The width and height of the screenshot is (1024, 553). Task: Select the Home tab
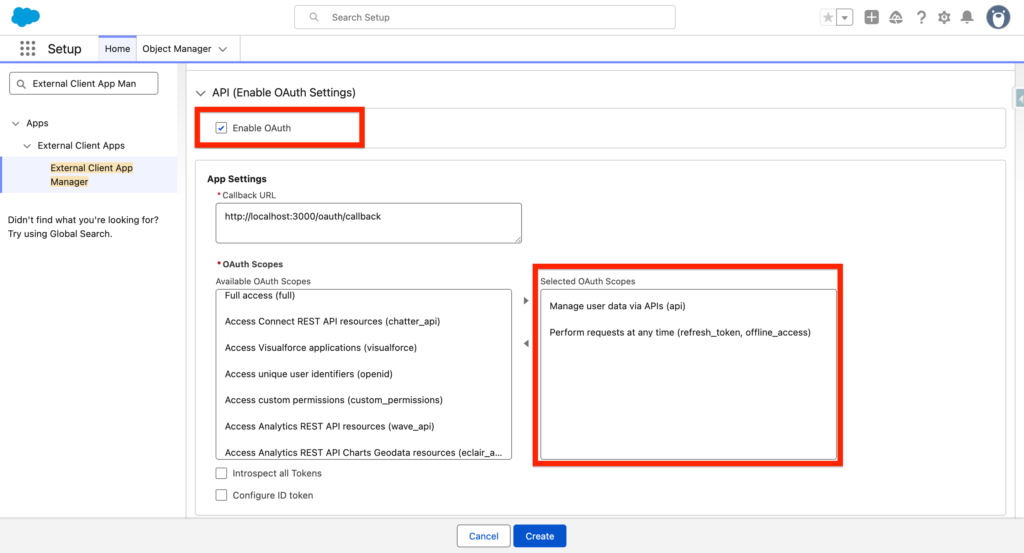tap(117, 49)
